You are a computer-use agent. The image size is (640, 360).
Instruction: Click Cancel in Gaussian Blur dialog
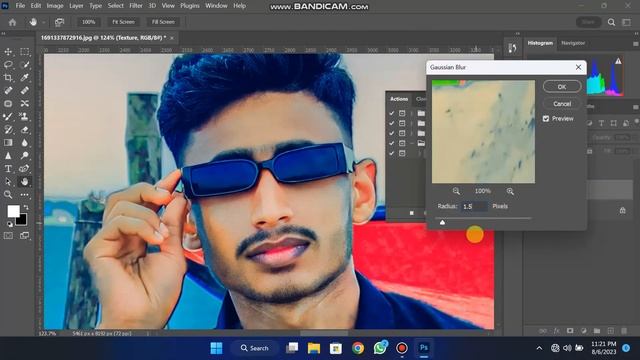562,104
